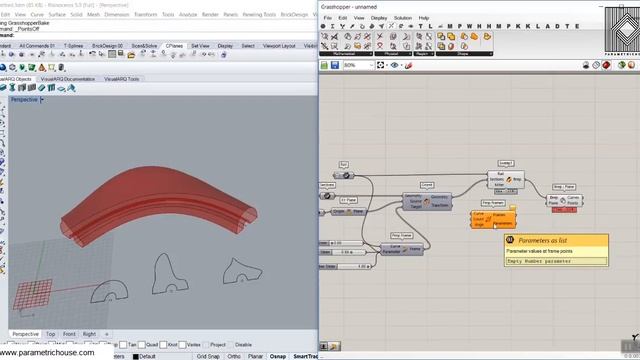Open the W category tab in Grasshopper
640x360 pixels.
tap(469, 26)
